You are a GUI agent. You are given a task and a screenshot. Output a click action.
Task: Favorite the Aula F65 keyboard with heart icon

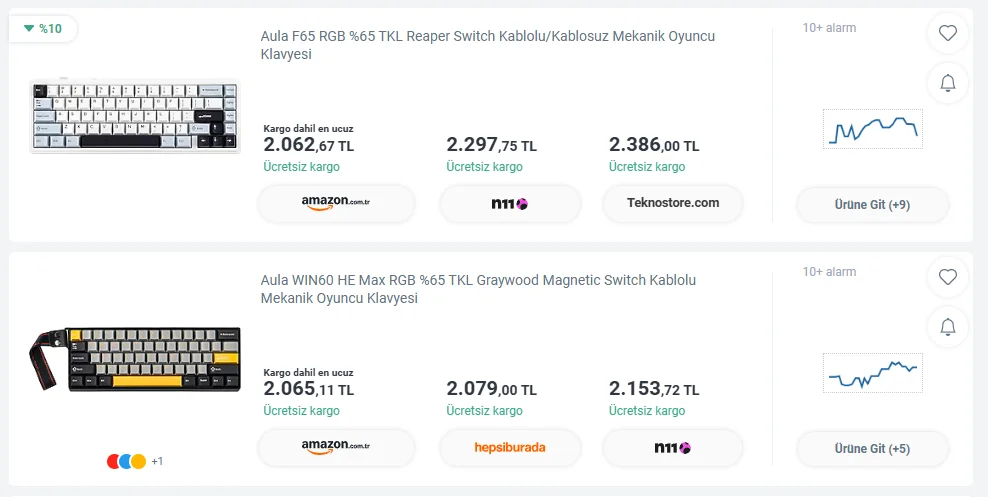click(x=948, y=33)
